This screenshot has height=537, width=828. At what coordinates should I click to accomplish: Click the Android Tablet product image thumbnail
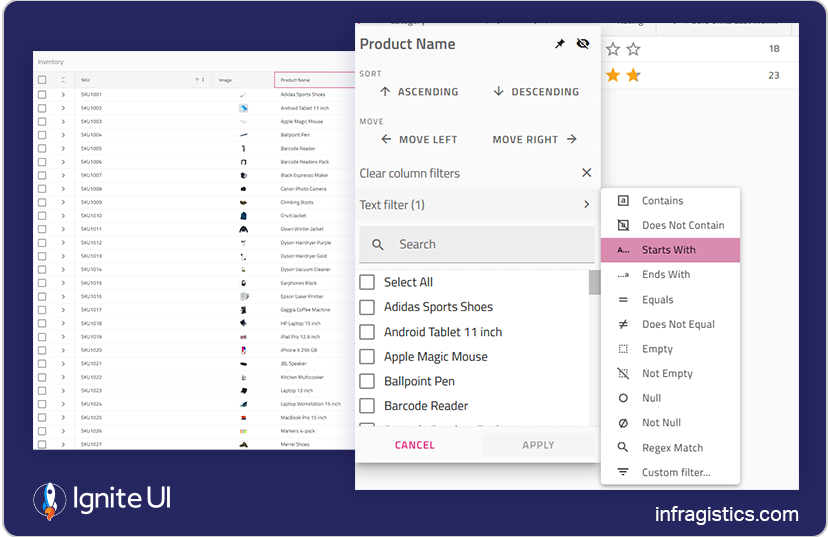[243, 108]
